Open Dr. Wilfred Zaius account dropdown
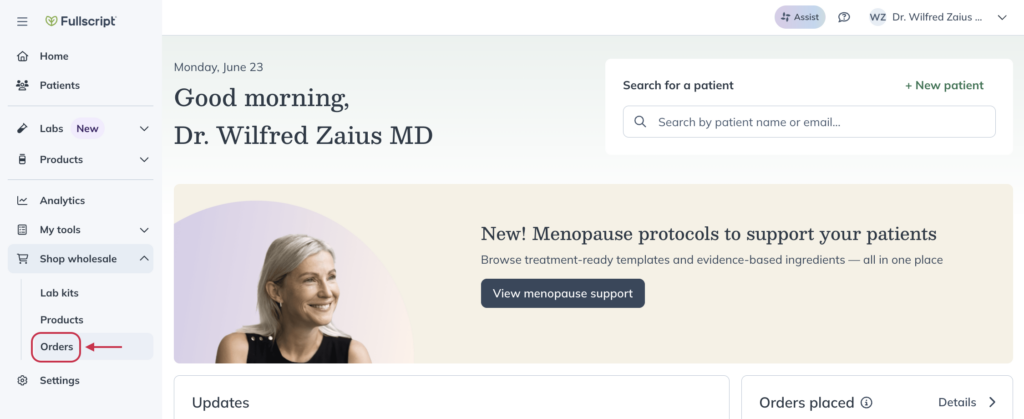 938,18
